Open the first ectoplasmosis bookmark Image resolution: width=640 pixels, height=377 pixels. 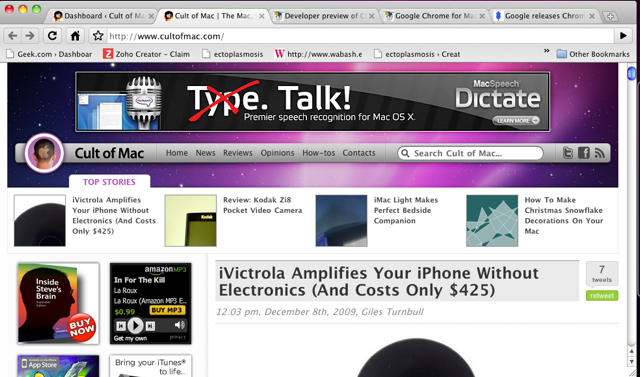tap(233, 54)
